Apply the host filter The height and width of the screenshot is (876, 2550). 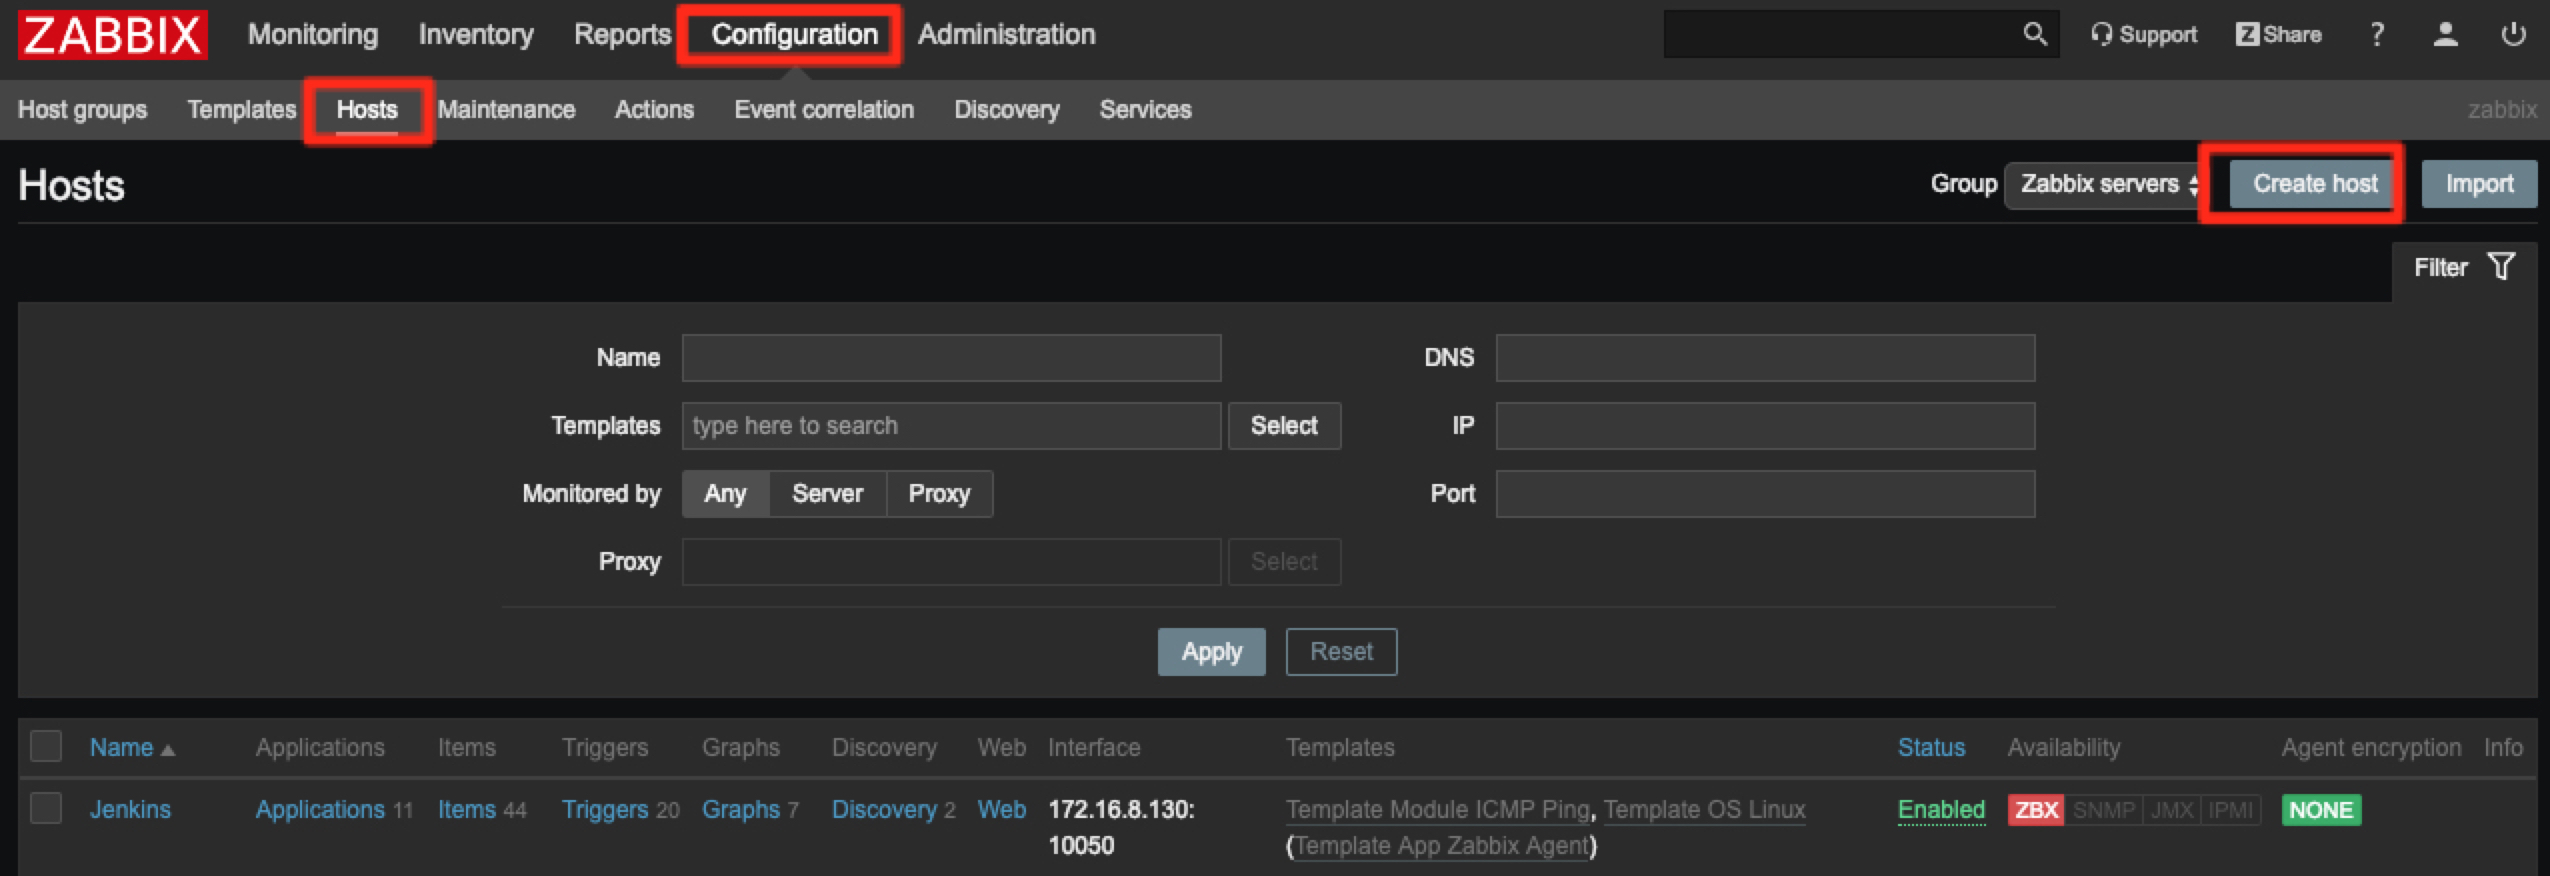pyautogui.click(x=1211, y=652)
